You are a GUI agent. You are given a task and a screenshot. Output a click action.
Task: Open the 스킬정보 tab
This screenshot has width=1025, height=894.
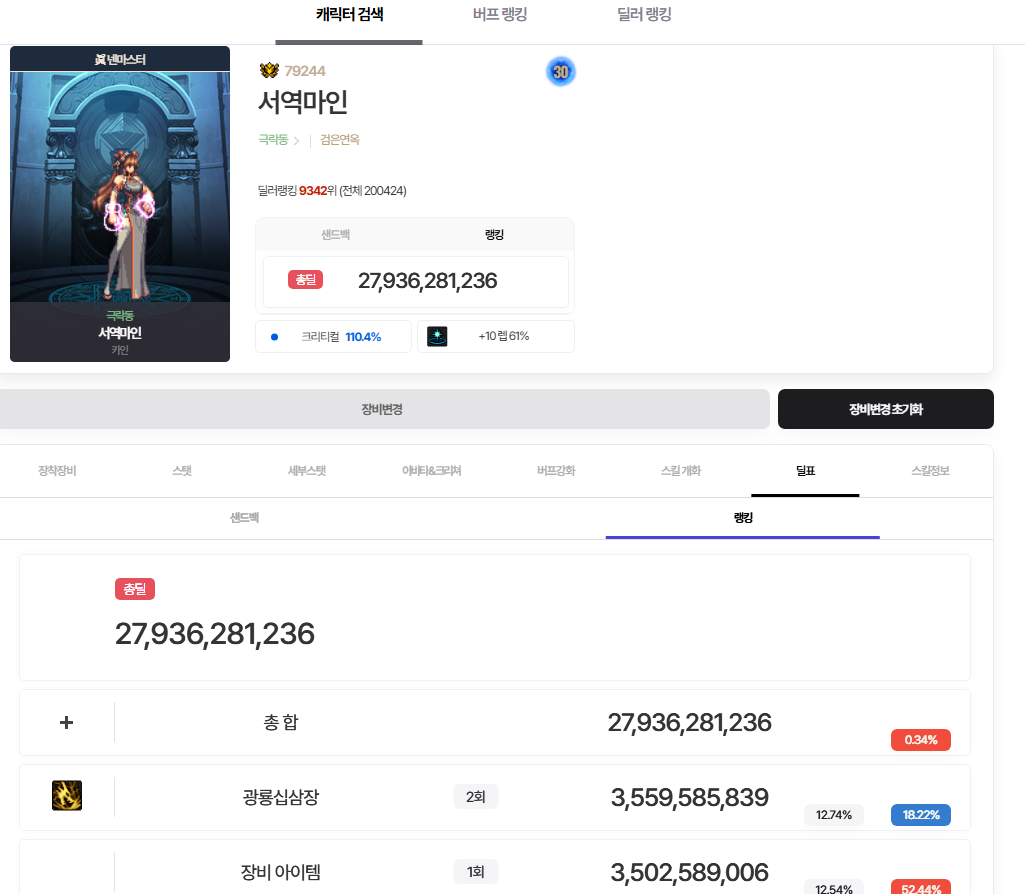930,470
